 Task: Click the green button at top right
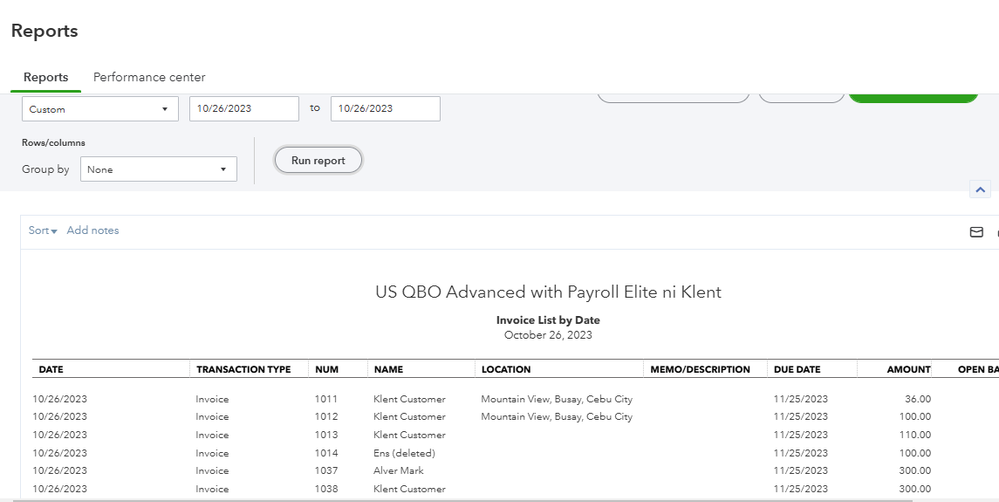(912, 96)
